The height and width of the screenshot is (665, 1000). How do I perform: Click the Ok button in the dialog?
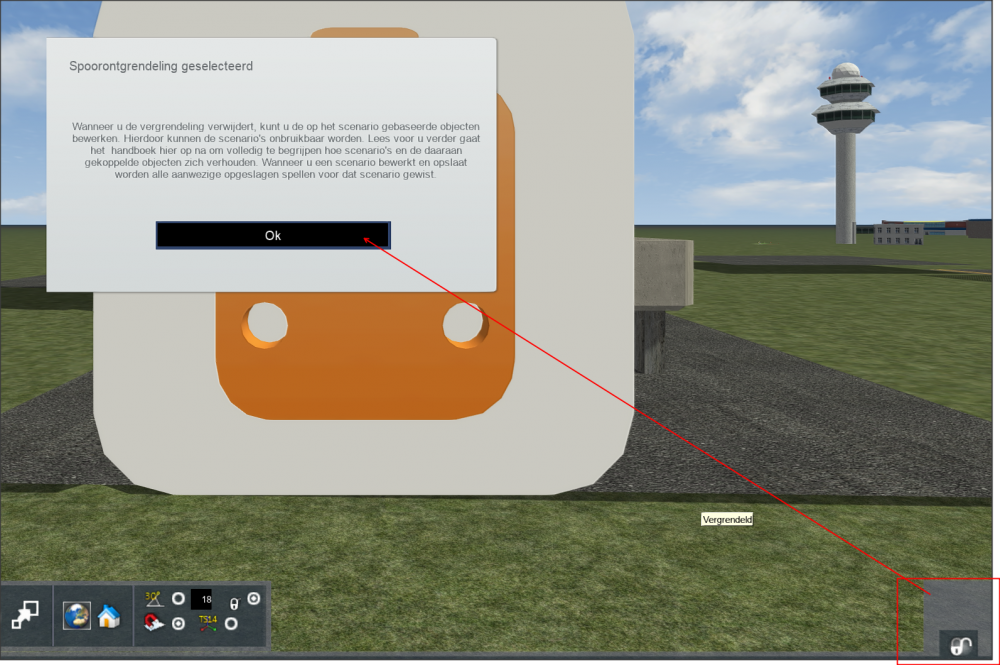click(273, 235)
